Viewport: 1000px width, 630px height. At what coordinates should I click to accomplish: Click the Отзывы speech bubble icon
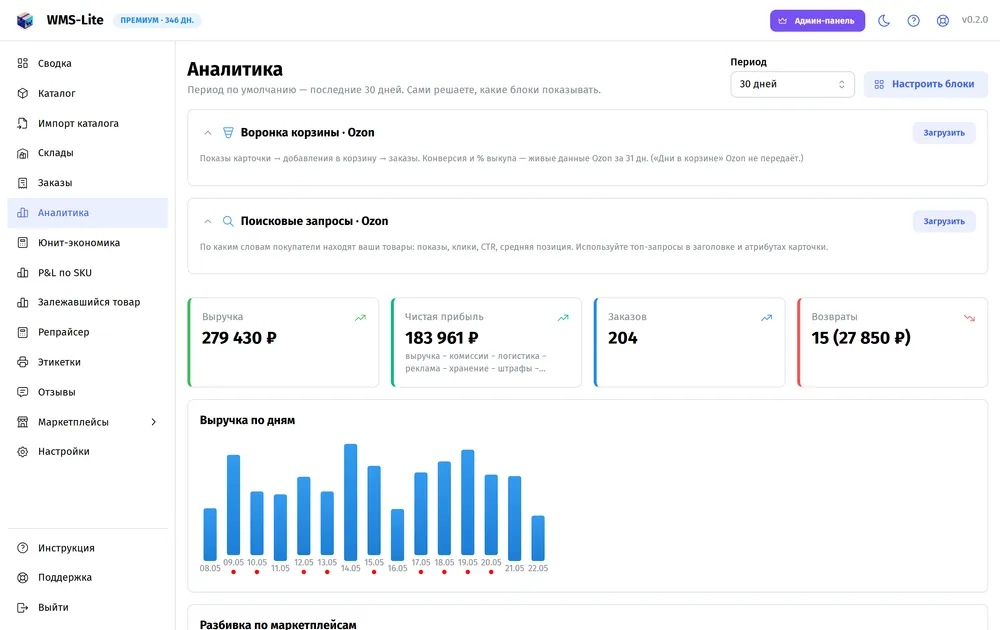click(22, 392)
